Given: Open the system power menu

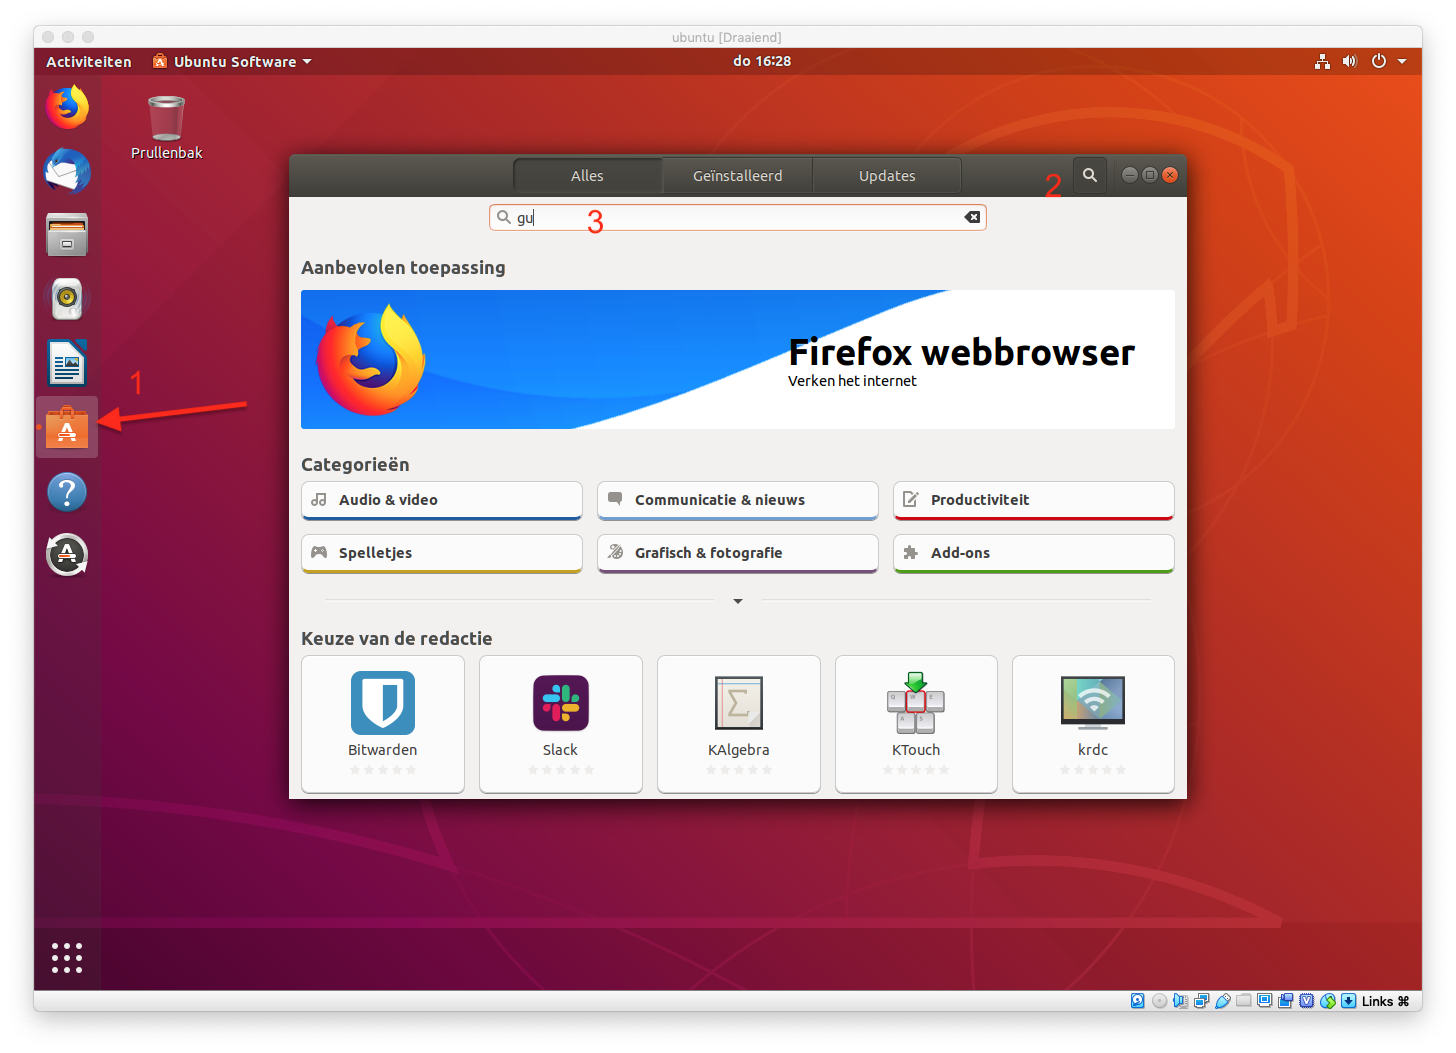Looking at the screenshot, I should [1387, 61].
